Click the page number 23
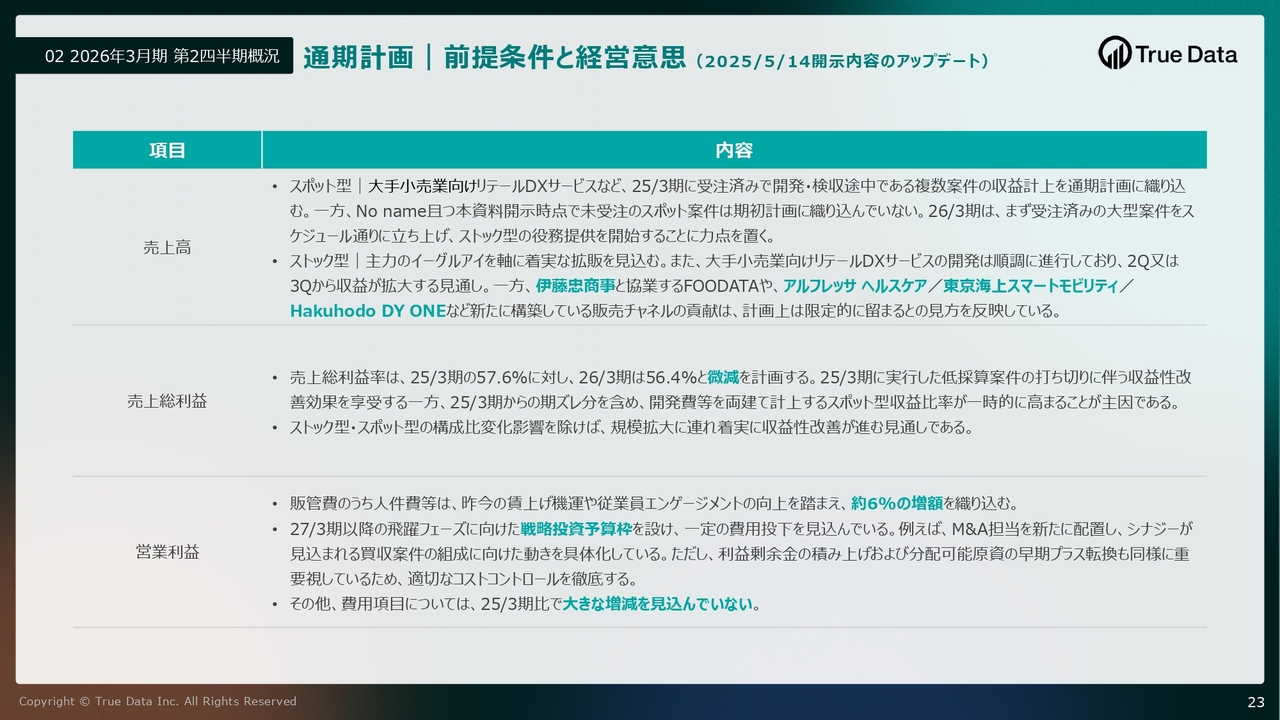This screenshot has width=1280, height=720. pos(1255,701)
